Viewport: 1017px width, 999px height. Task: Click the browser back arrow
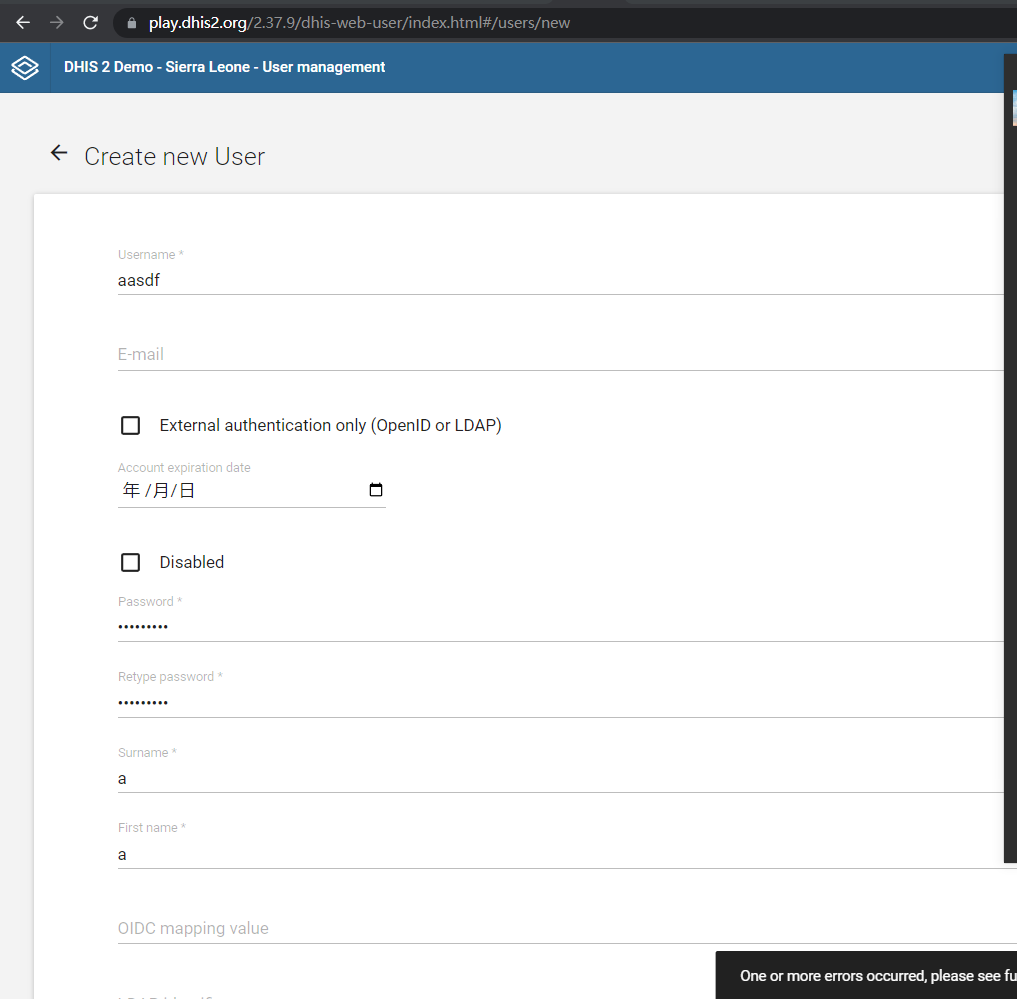(x=23, y=23)
